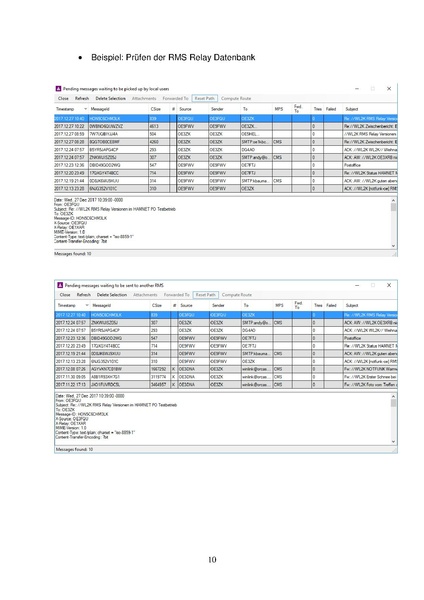Click Forwarded To in the 'another RMS' window toolbar
Viewport: 424px width, 600px height.
[x=177, y=295]
